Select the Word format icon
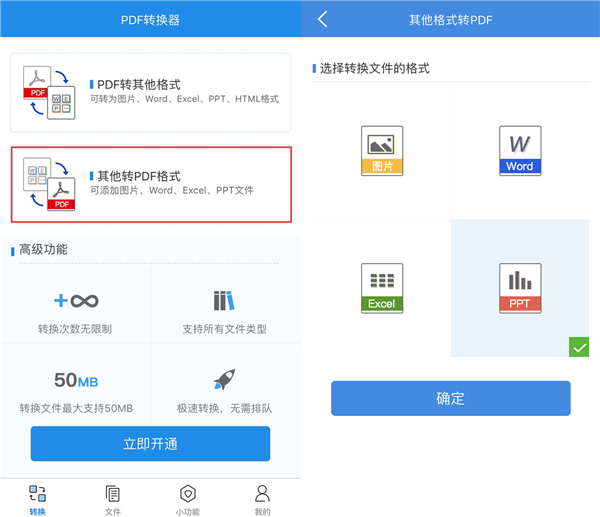600x517 pixels. click(520, 151)
